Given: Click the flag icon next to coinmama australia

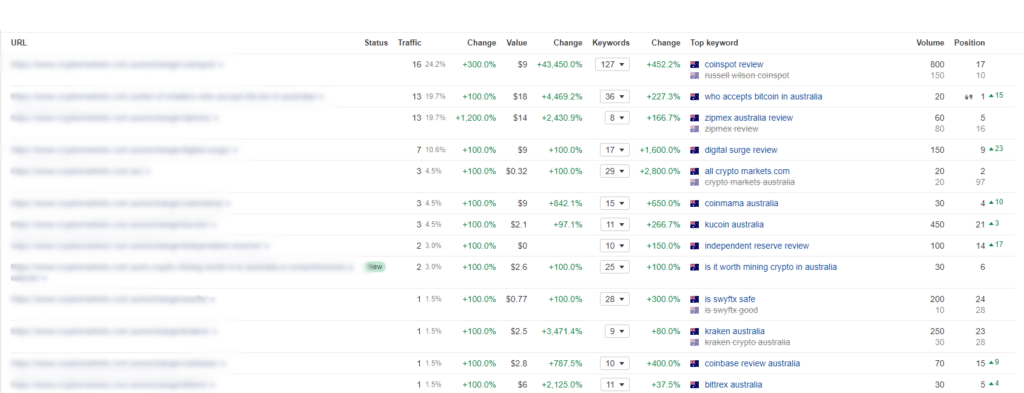Looking at the screenshot, I should (694, 204).
